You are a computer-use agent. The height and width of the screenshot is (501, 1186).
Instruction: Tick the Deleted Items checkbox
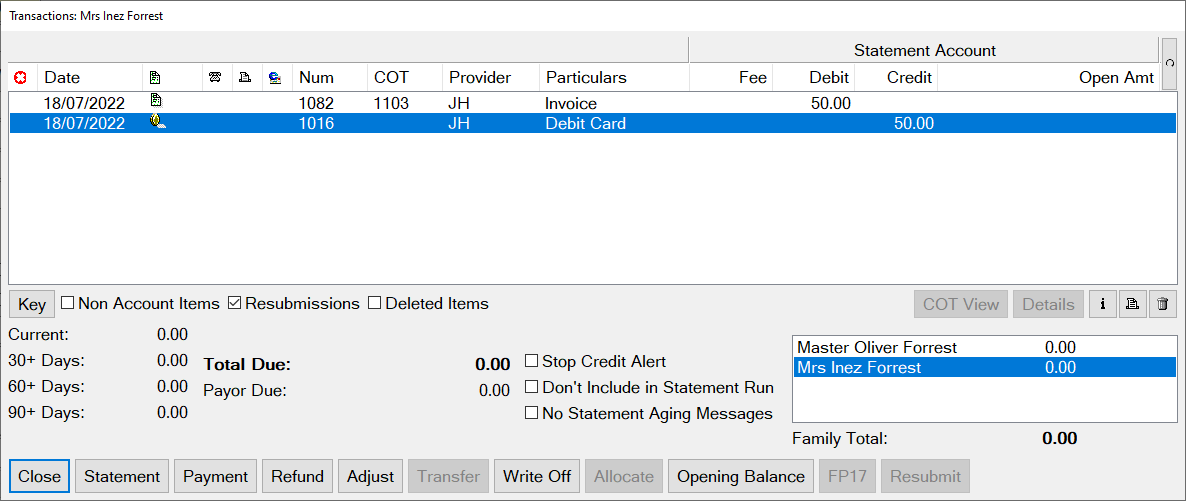coord(374,303)
